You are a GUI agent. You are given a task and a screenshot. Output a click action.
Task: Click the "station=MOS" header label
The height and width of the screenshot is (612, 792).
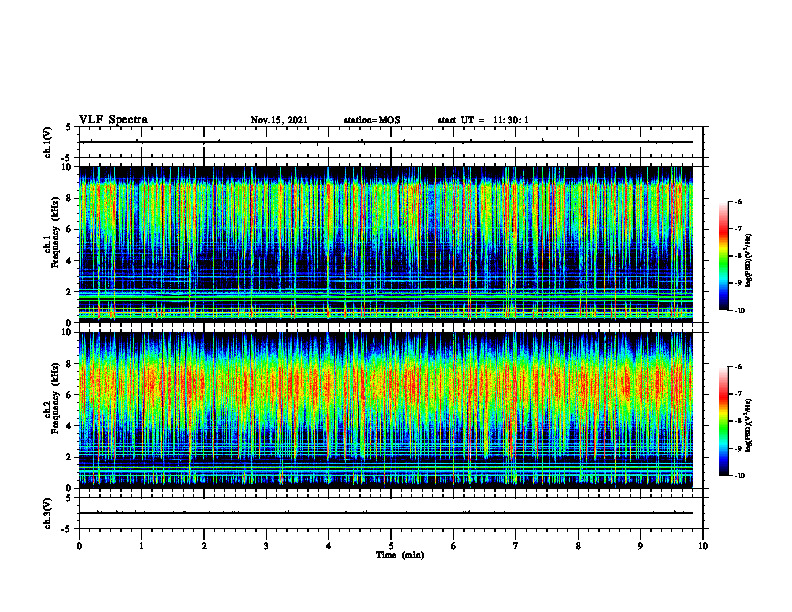click(372, 120)
